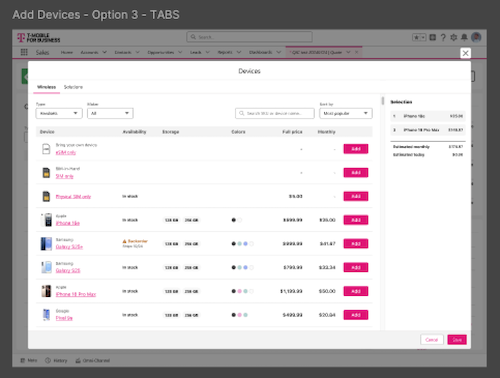Viewport: 500px width, 378px height.
Task: Open the help question mark icon
Action: click(x=443, y=37)
